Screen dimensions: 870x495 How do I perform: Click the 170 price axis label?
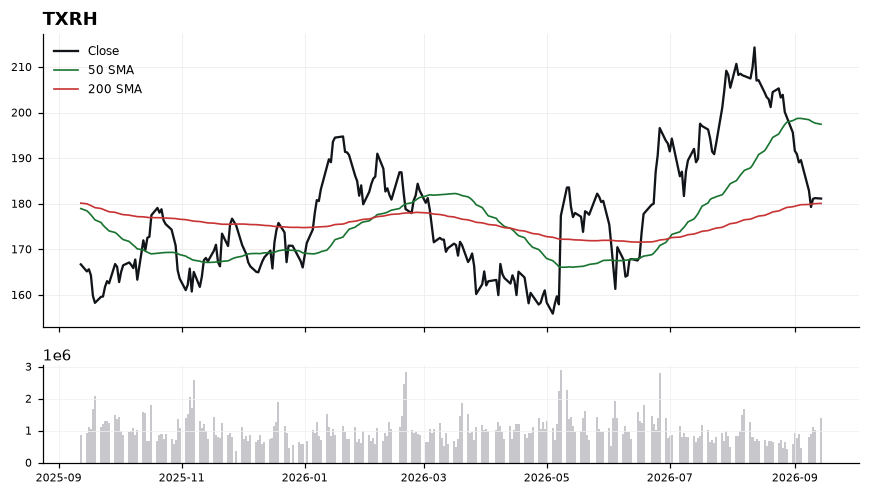click(x=22, y=250)
